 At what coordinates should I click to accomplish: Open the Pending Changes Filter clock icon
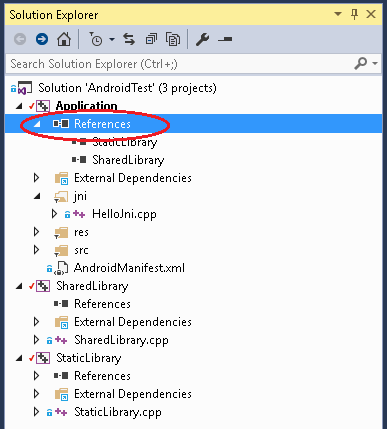click(96, 39)
